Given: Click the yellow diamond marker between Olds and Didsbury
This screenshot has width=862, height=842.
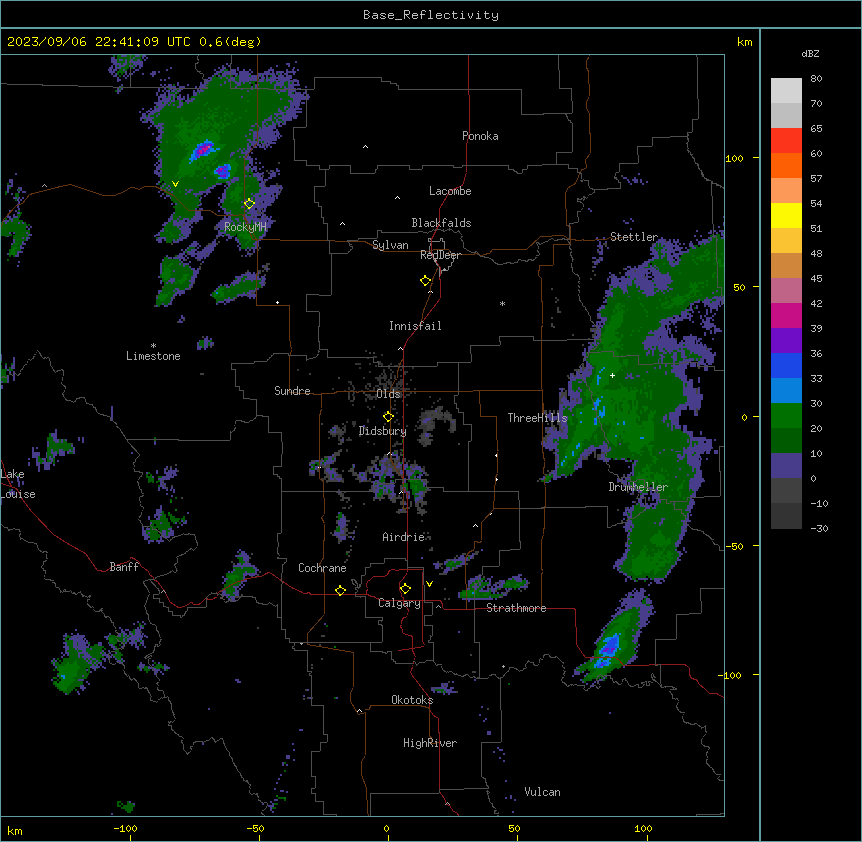Looking at the screenshot, I should pyautogui.click(x=389, y=417).
